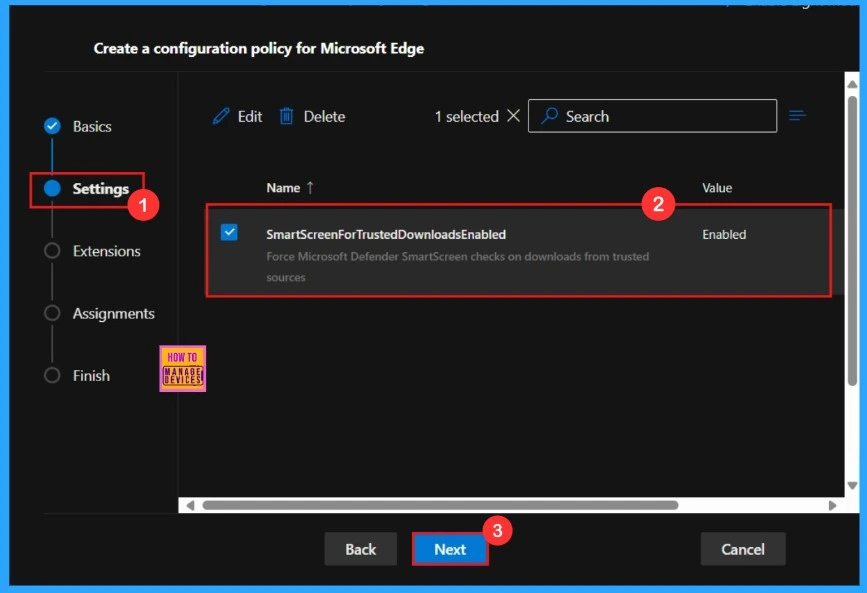Click the Finish step empty circle
867x593 pixels.
tap(52, 376)
